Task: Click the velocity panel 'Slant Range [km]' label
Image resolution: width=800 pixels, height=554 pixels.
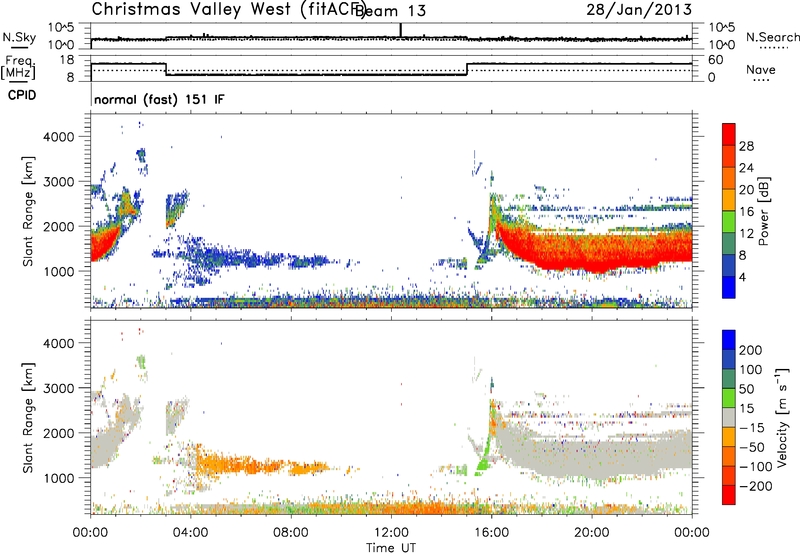Action: click(x=28, y=418)
